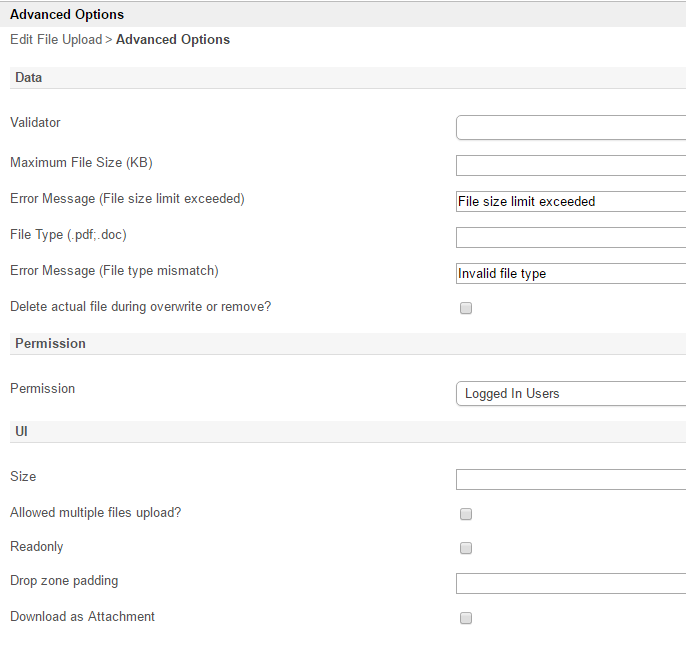Check the Readonly checkbox
Screen dimensions: 686x645
pos(466,549)
